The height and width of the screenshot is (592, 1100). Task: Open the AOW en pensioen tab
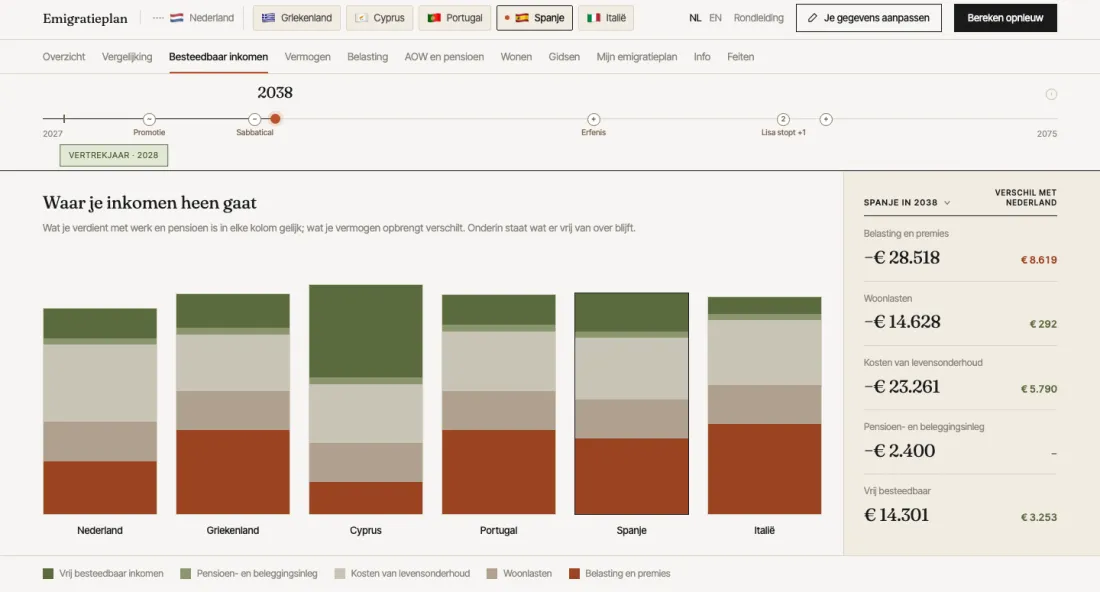(444, 57)
